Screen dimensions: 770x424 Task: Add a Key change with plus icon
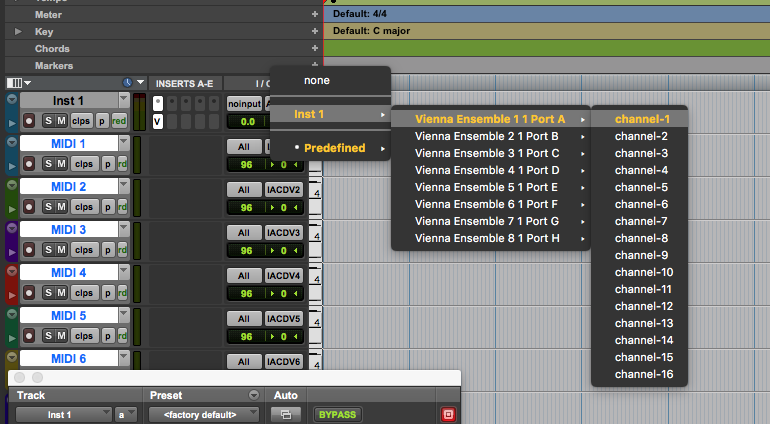point(315,31)
